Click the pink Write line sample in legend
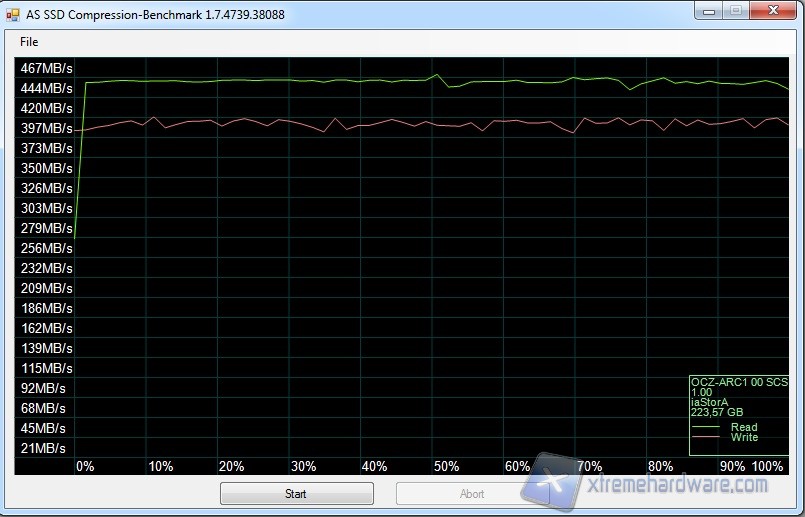Image resolution: width=805 pixels, height=517 pixels. click(x=708, y=437)
